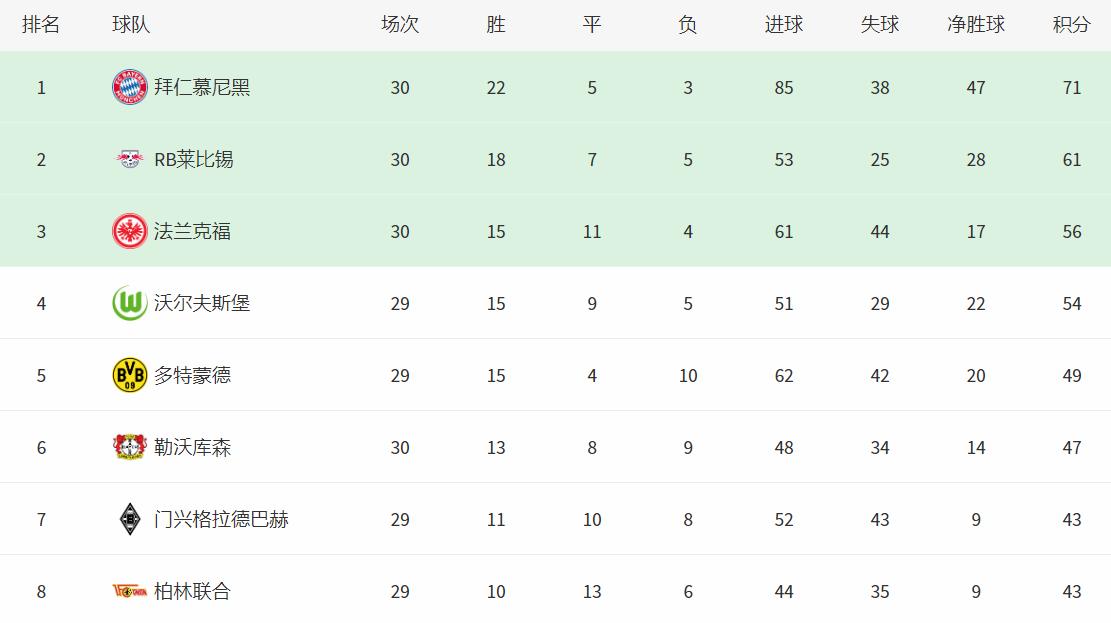Click the RB Leipzig club logo
This screenshot has width=1111, height=623.
130,159
